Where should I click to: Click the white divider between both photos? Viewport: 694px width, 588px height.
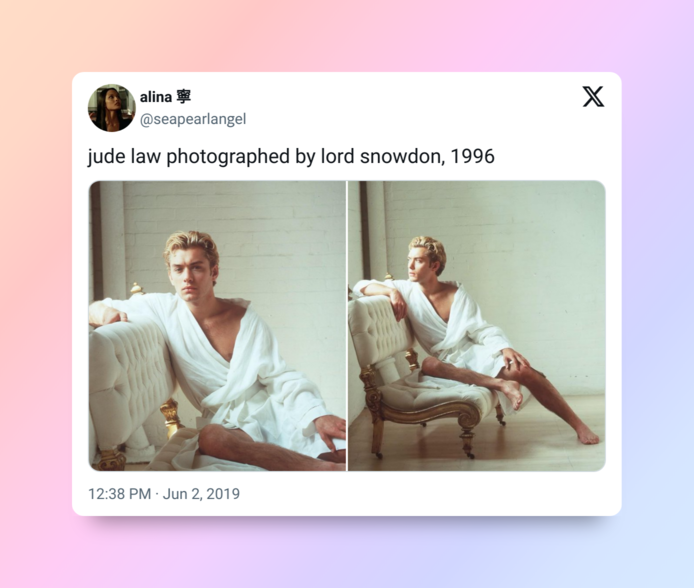point(347,326)
